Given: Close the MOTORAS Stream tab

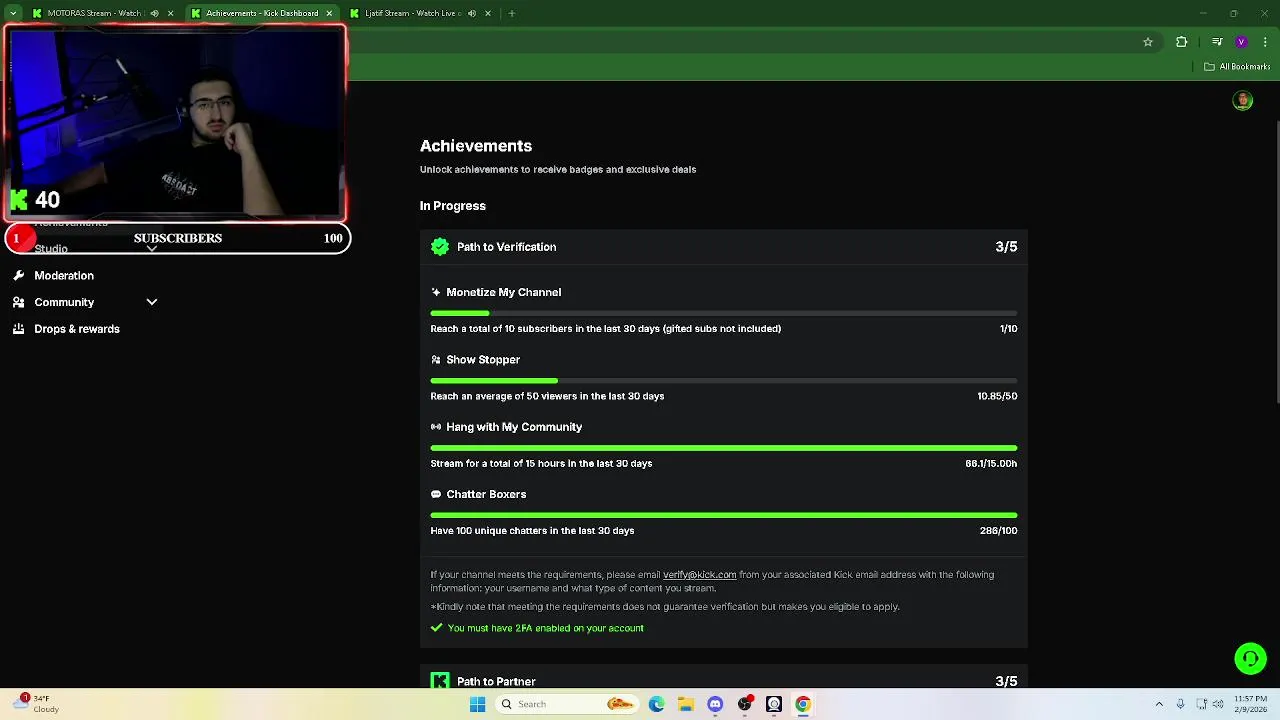Looking at the screenshot, I should tap(170, 14).
